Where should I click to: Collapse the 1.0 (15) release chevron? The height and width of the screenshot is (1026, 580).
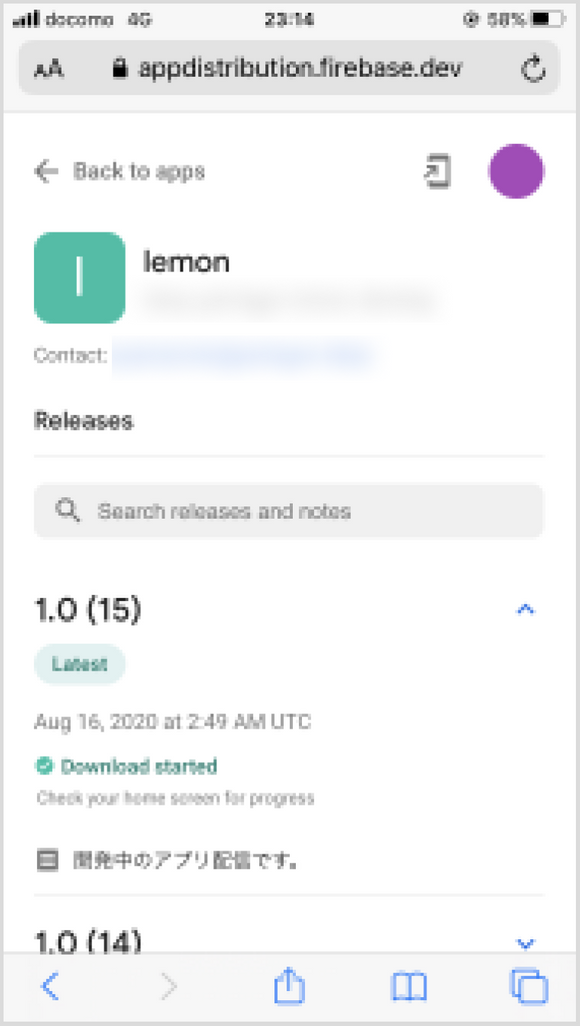coord(526,610)
